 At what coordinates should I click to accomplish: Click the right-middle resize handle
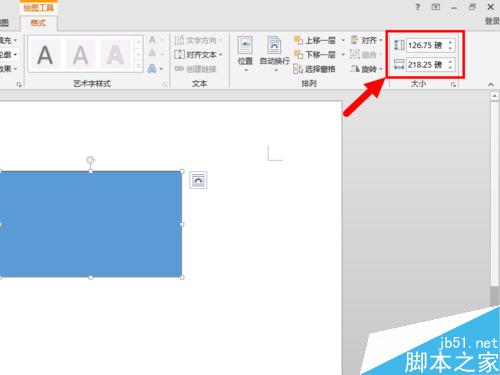coord(182,224)
